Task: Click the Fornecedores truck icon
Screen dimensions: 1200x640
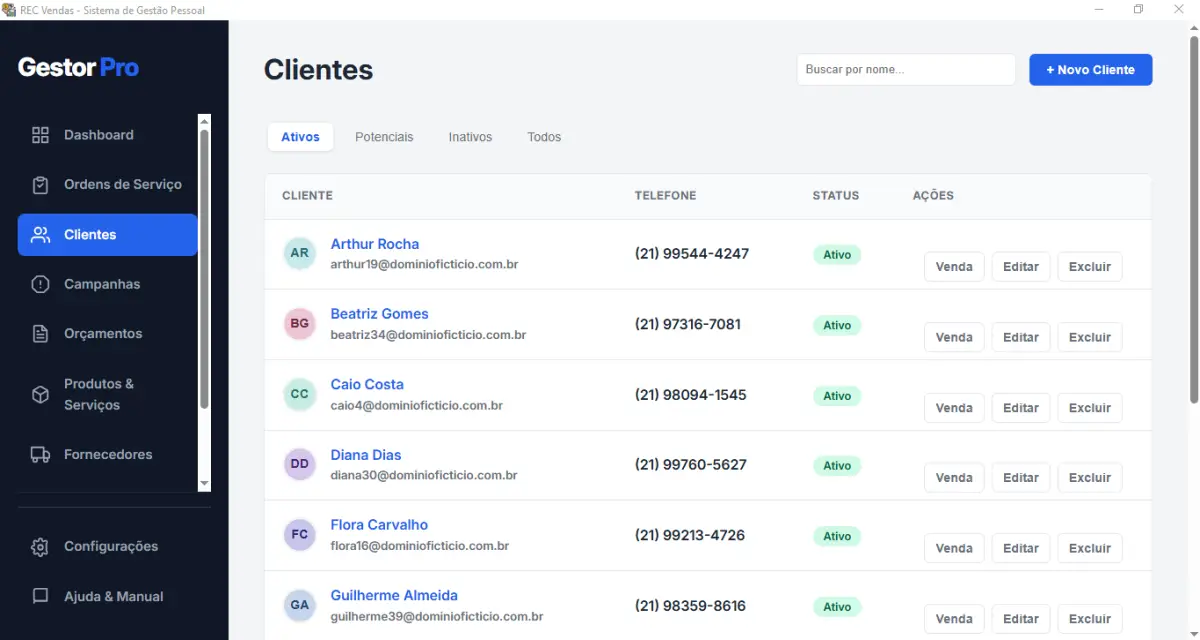Action: (40, 454)
